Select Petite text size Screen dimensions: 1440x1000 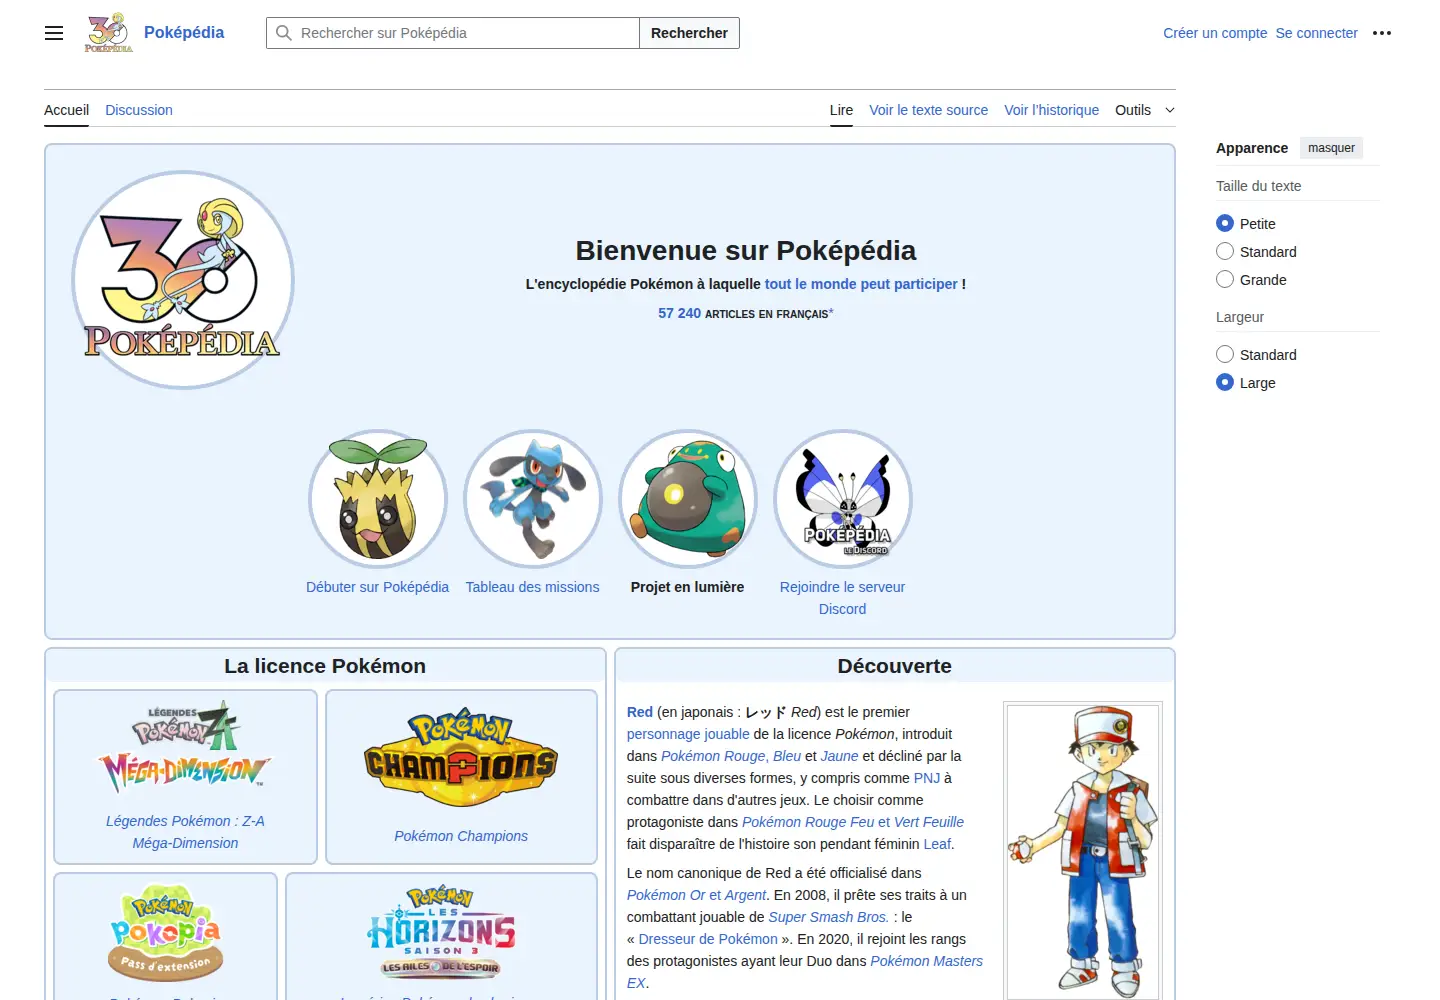(x=1225, y=223)
